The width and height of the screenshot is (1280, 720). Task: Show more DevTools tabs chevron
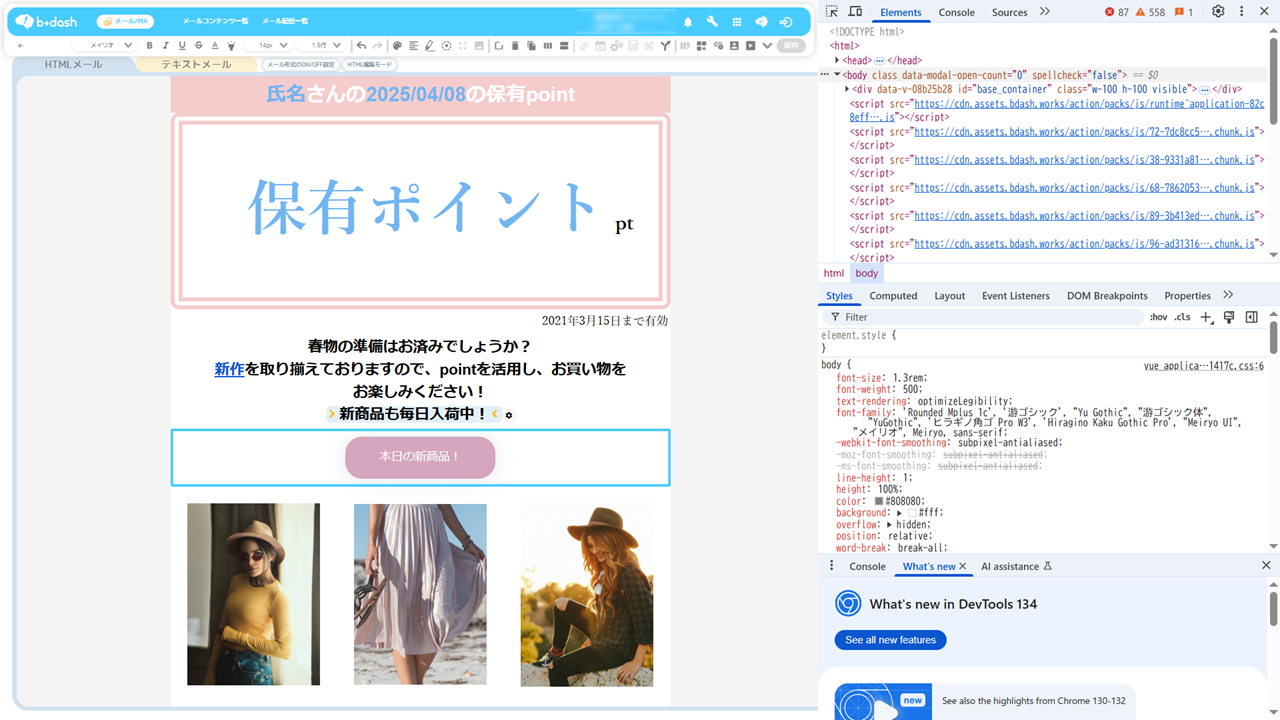(1045, 11)
